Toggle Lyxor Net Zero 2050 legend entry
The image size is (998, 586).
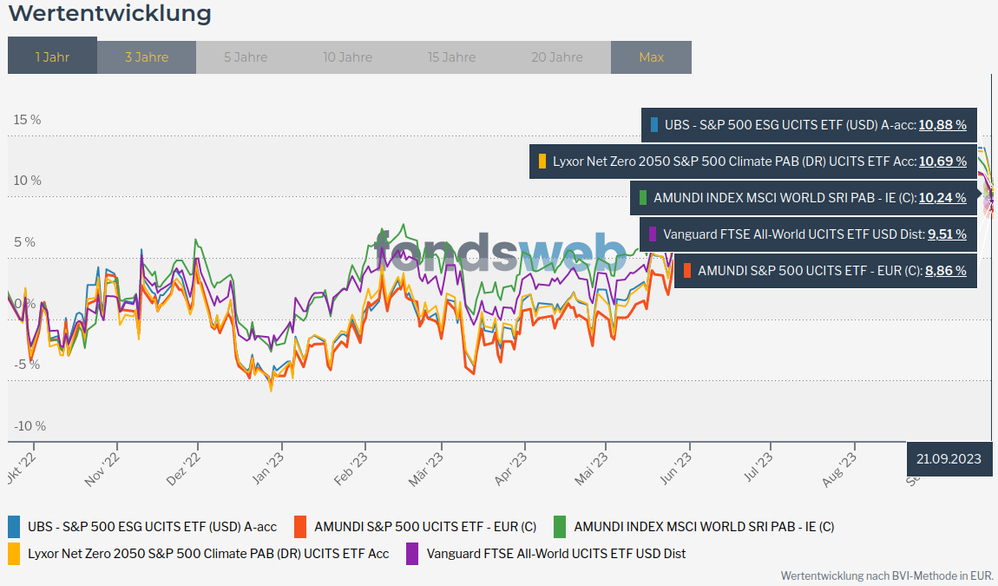208,553
